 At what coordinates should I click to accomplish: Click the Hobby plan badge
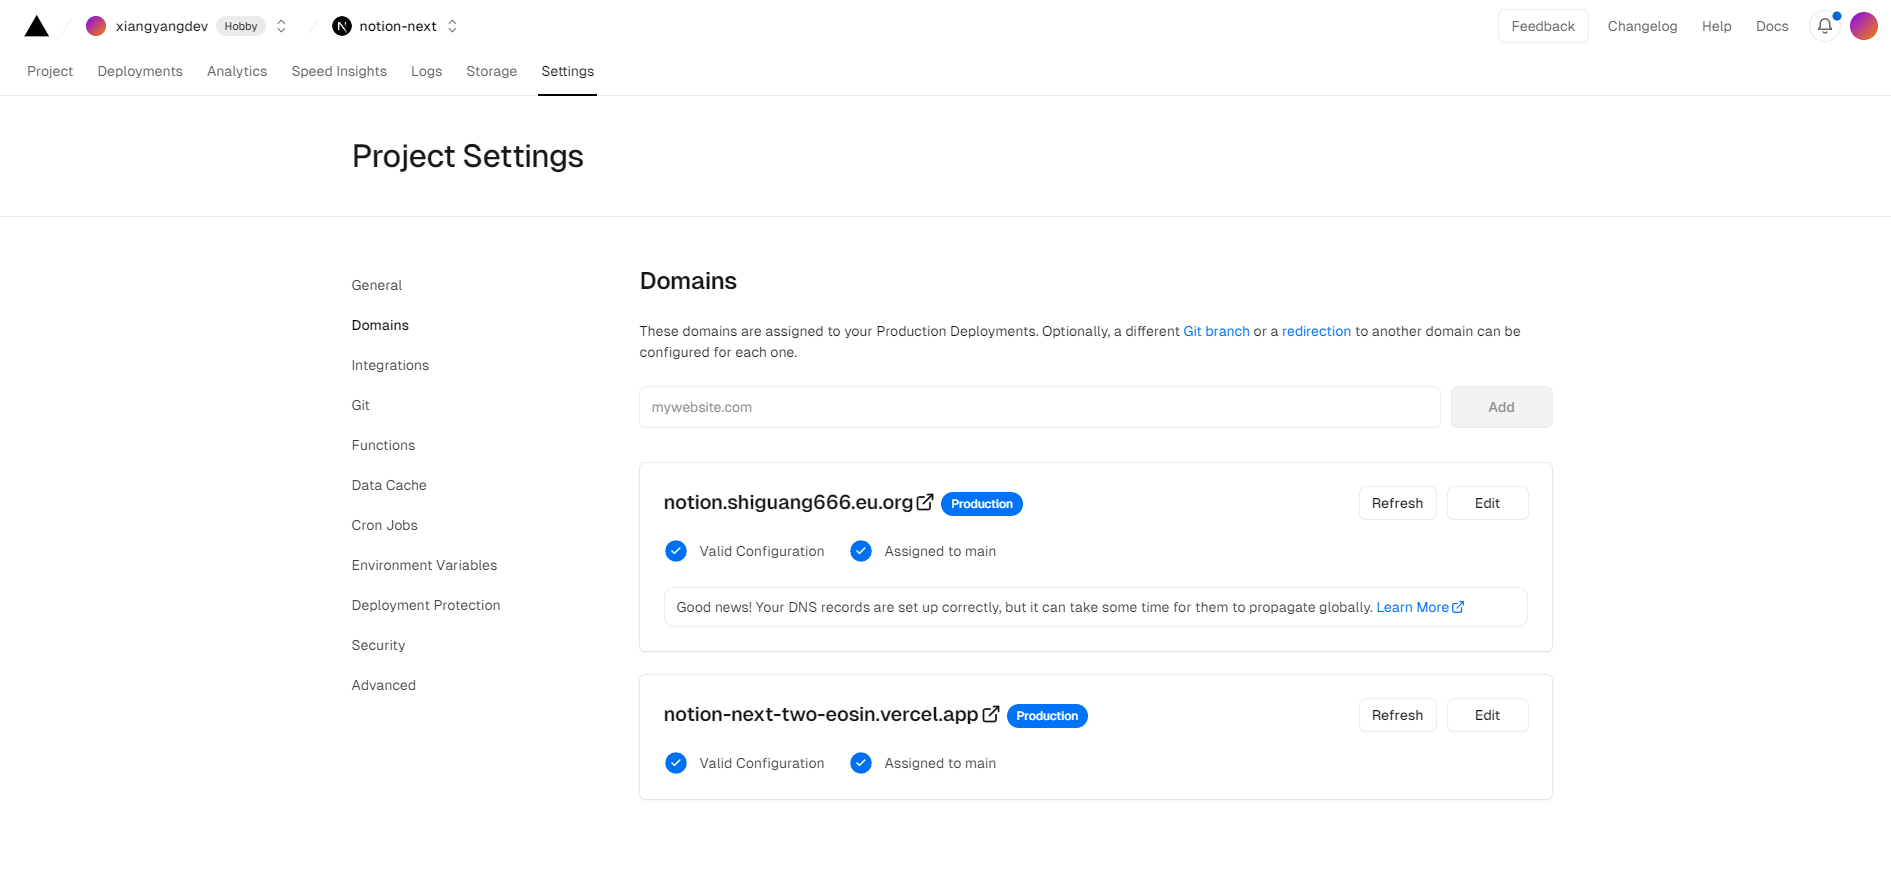point(241,26)
